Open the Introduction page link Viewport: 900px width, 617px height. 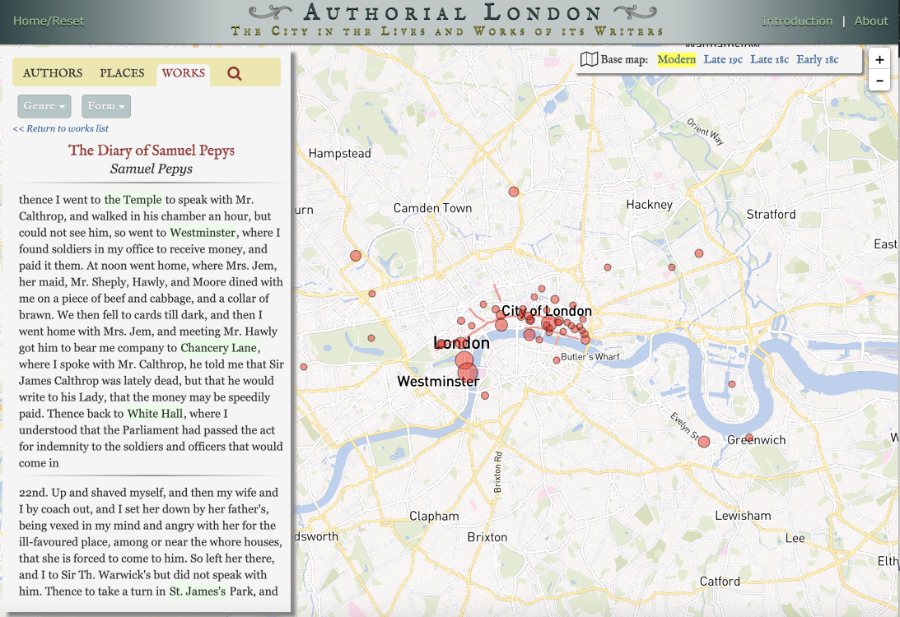click(797, 21)
